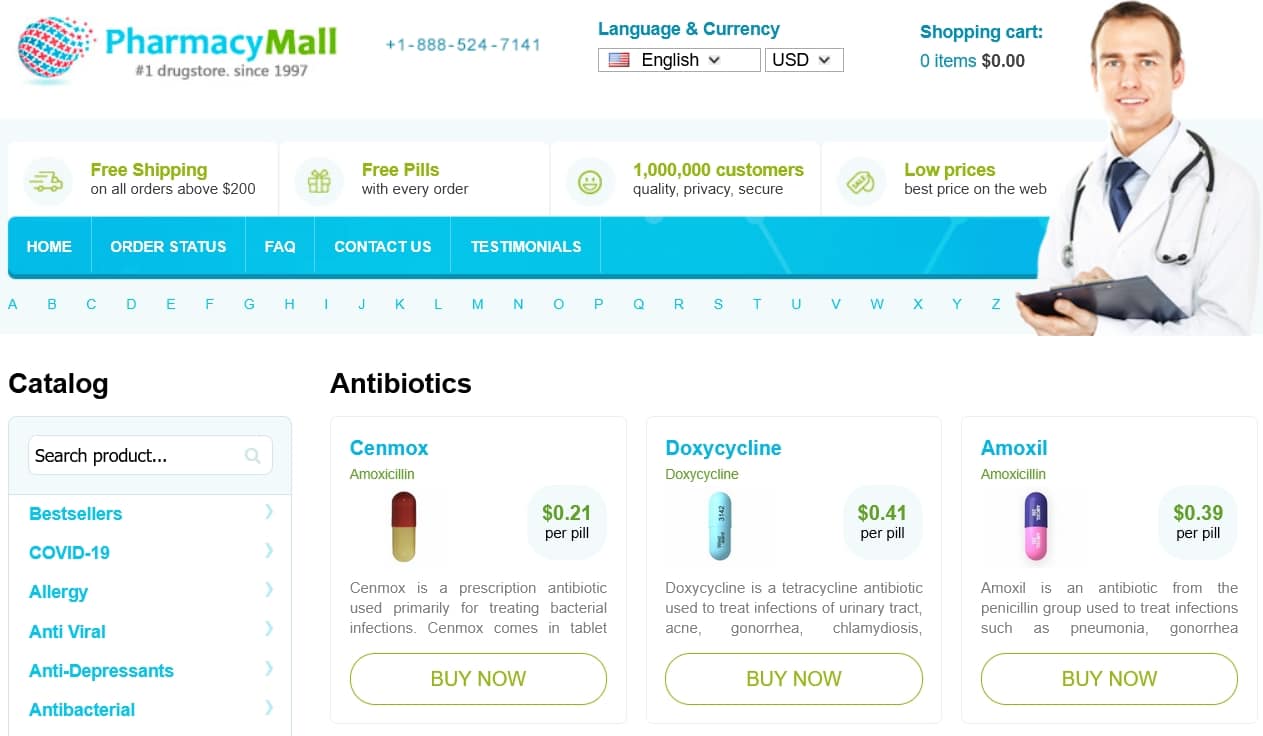1263x736 pixels.
Task: Click the smiley customers icon
Action: coord(590,180)
